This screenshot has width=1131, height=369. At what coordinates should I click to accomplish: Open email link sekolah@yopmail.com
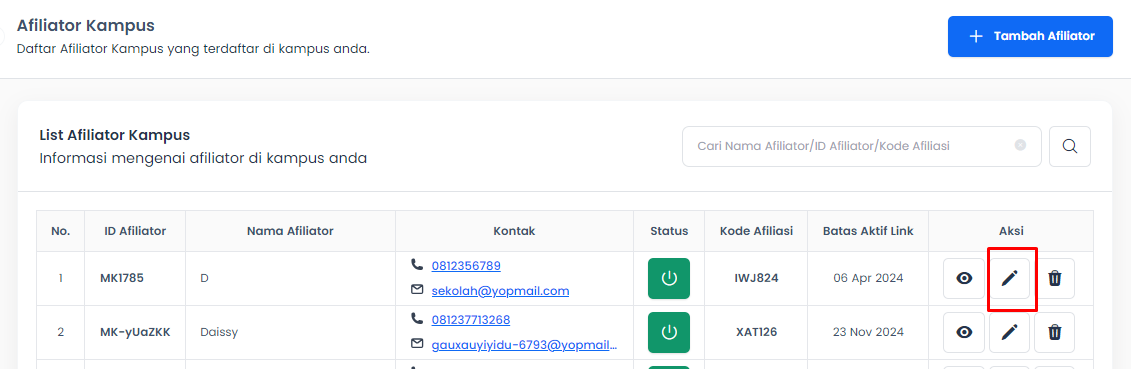pyautogui.click(x=501, y=291)
